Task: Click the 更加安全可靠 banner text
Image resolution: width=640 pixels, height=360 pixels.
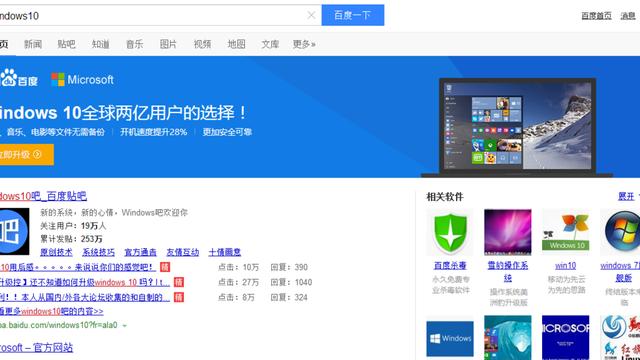Action: point(227,132)
